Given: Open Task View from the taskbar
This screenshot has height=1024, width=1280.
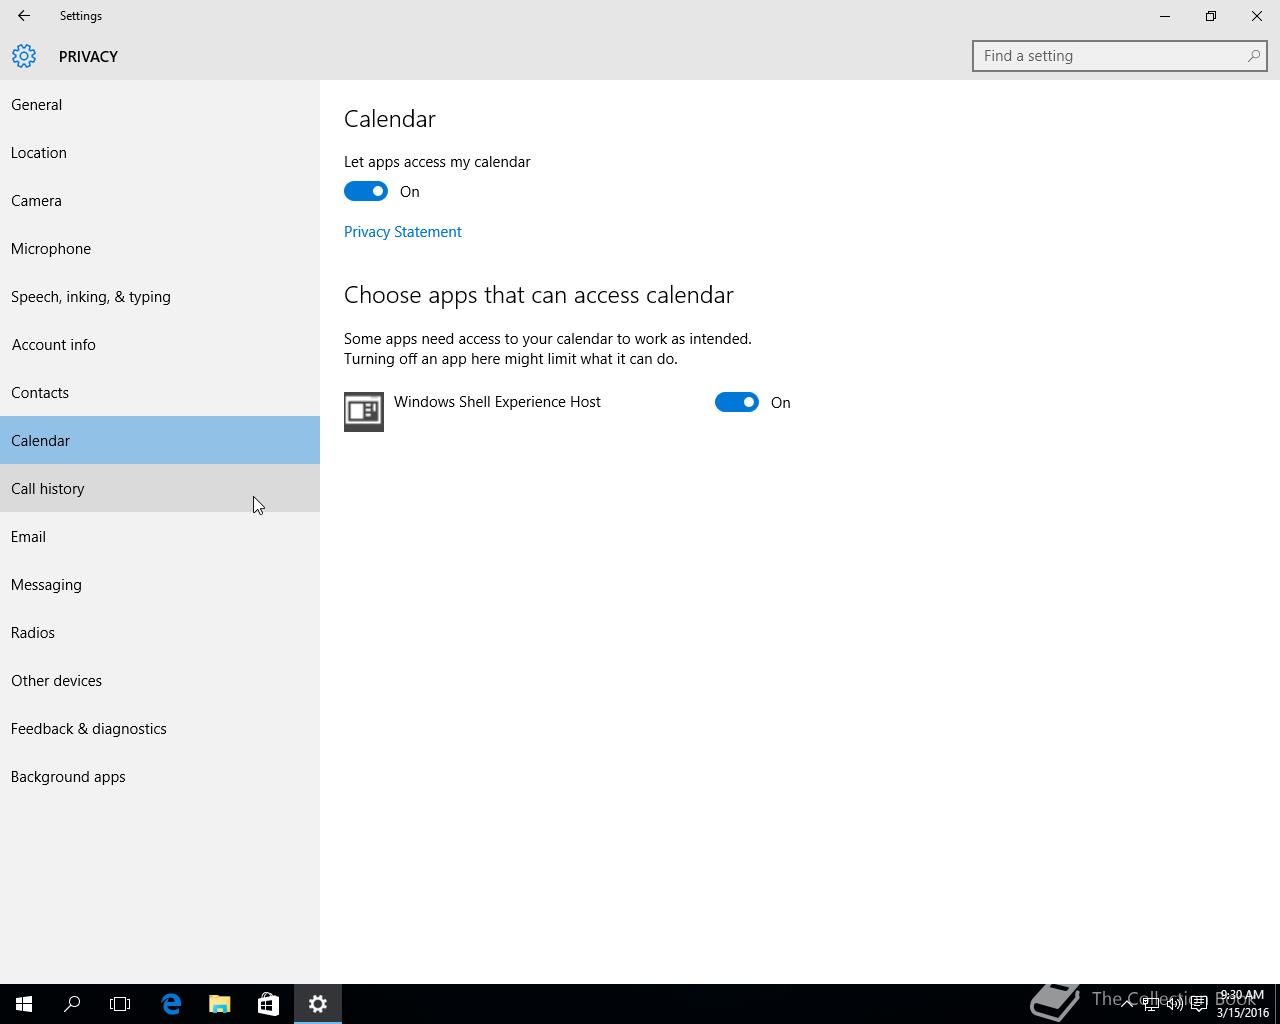Looking at the screenshot, I should [x=120, y=1004].
